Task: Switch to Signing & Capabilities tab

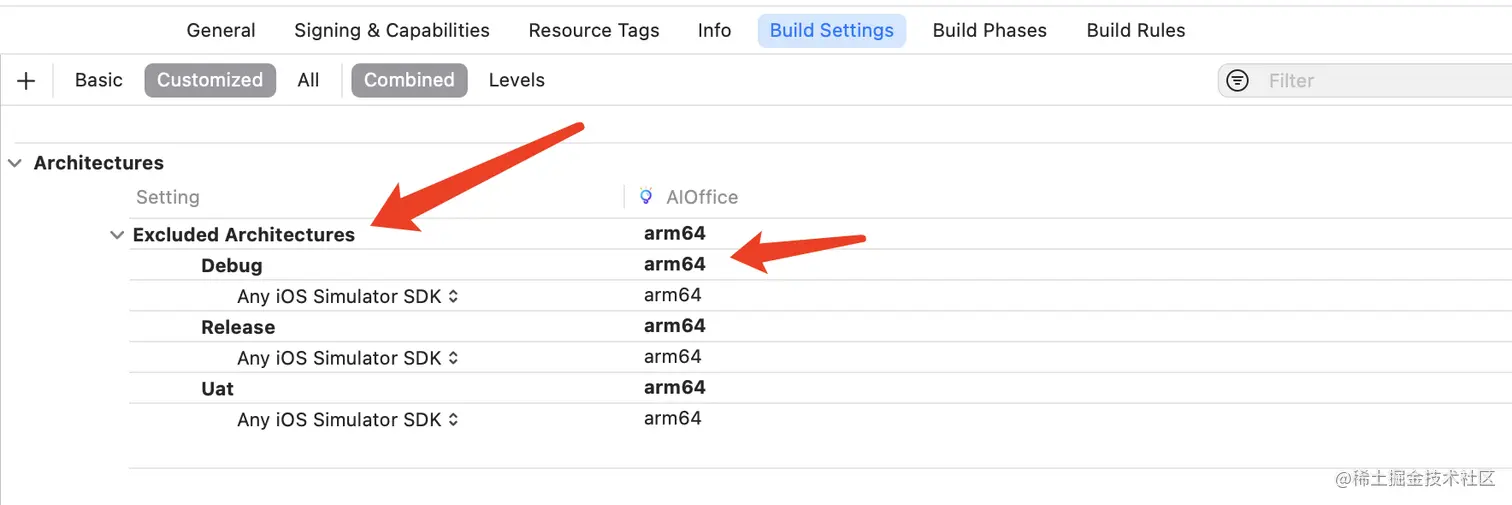Action: 392,31
